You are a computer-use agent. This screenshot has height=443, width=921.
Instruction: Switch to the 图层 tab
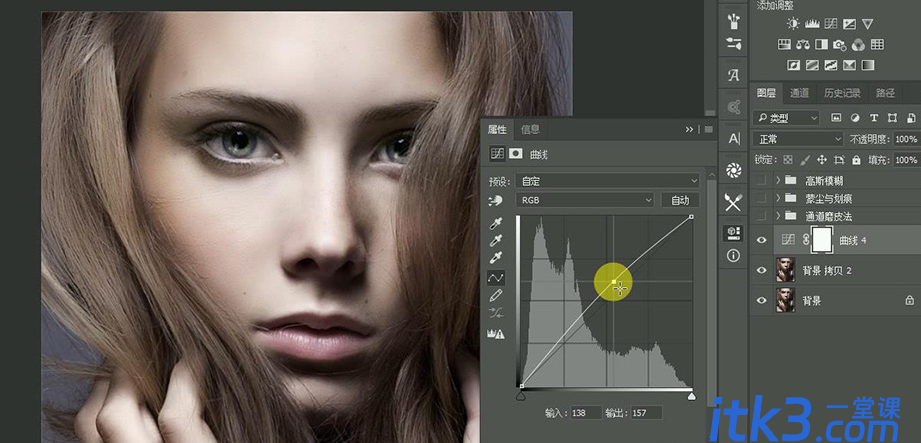[x=766, y=93]
